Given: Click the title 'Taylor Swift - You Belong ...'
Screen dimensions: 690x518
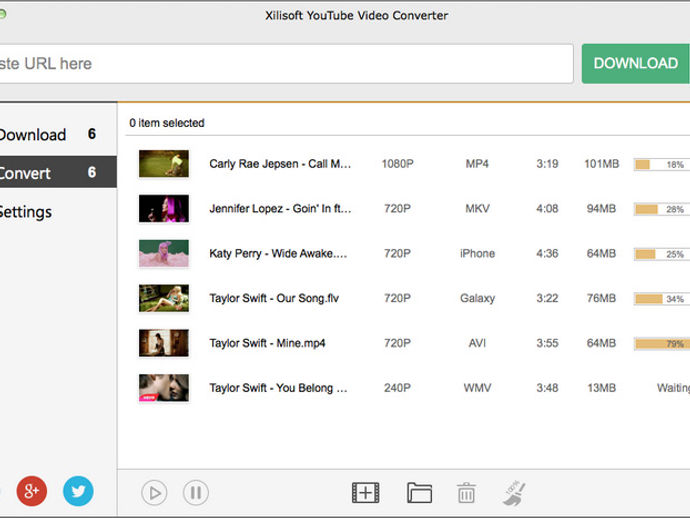Looking at the screenshot, I should point(278,388).
